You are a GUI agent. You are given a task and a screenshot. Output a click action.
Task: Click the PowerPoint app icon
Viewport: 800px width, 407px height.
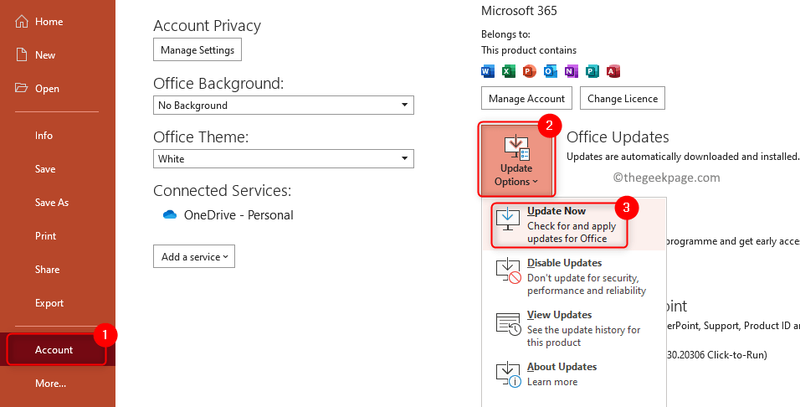[530, 71]
